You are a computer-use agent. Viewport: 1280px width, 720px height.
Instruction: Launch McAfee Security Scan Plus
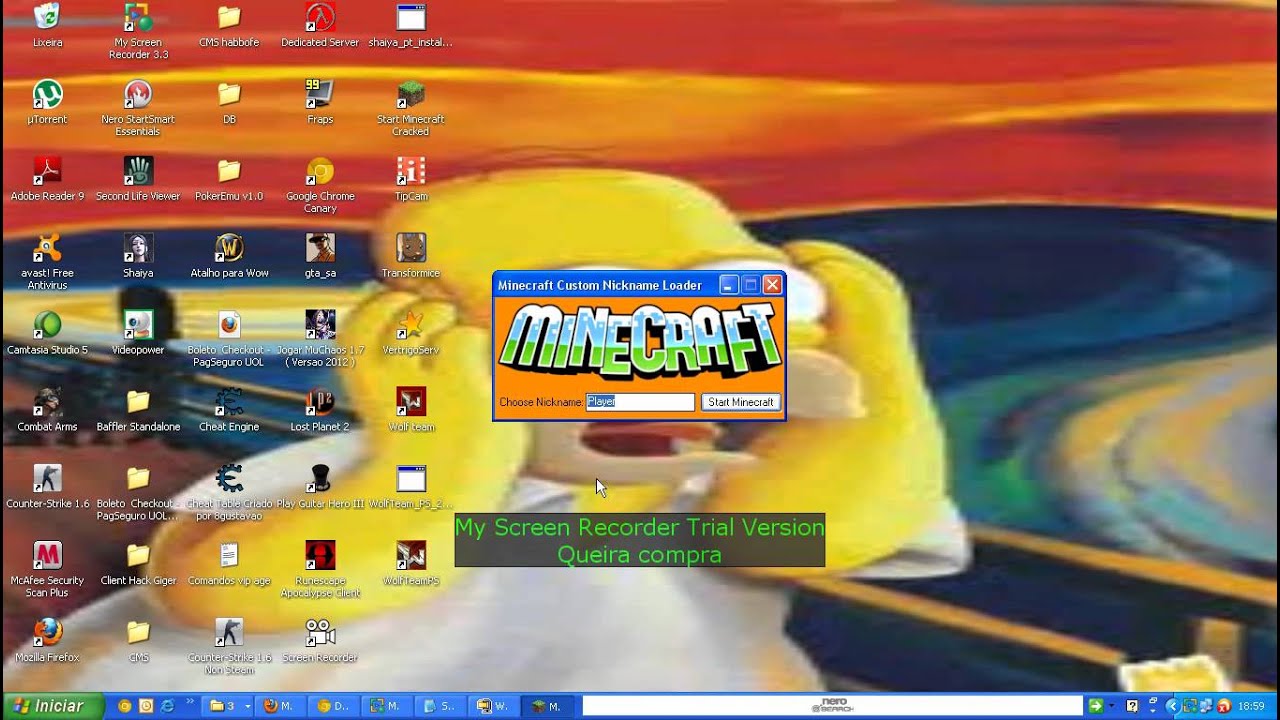(47, 570)
